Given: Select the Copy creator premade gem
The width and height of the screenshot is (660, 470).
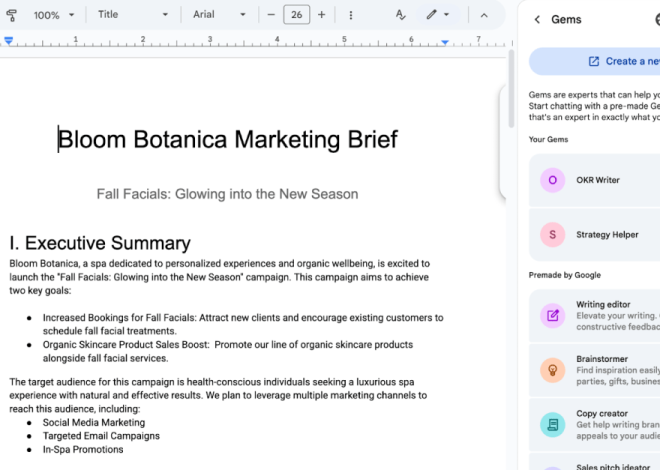Looking at the screenshot, I should click(x=594, y=425).
